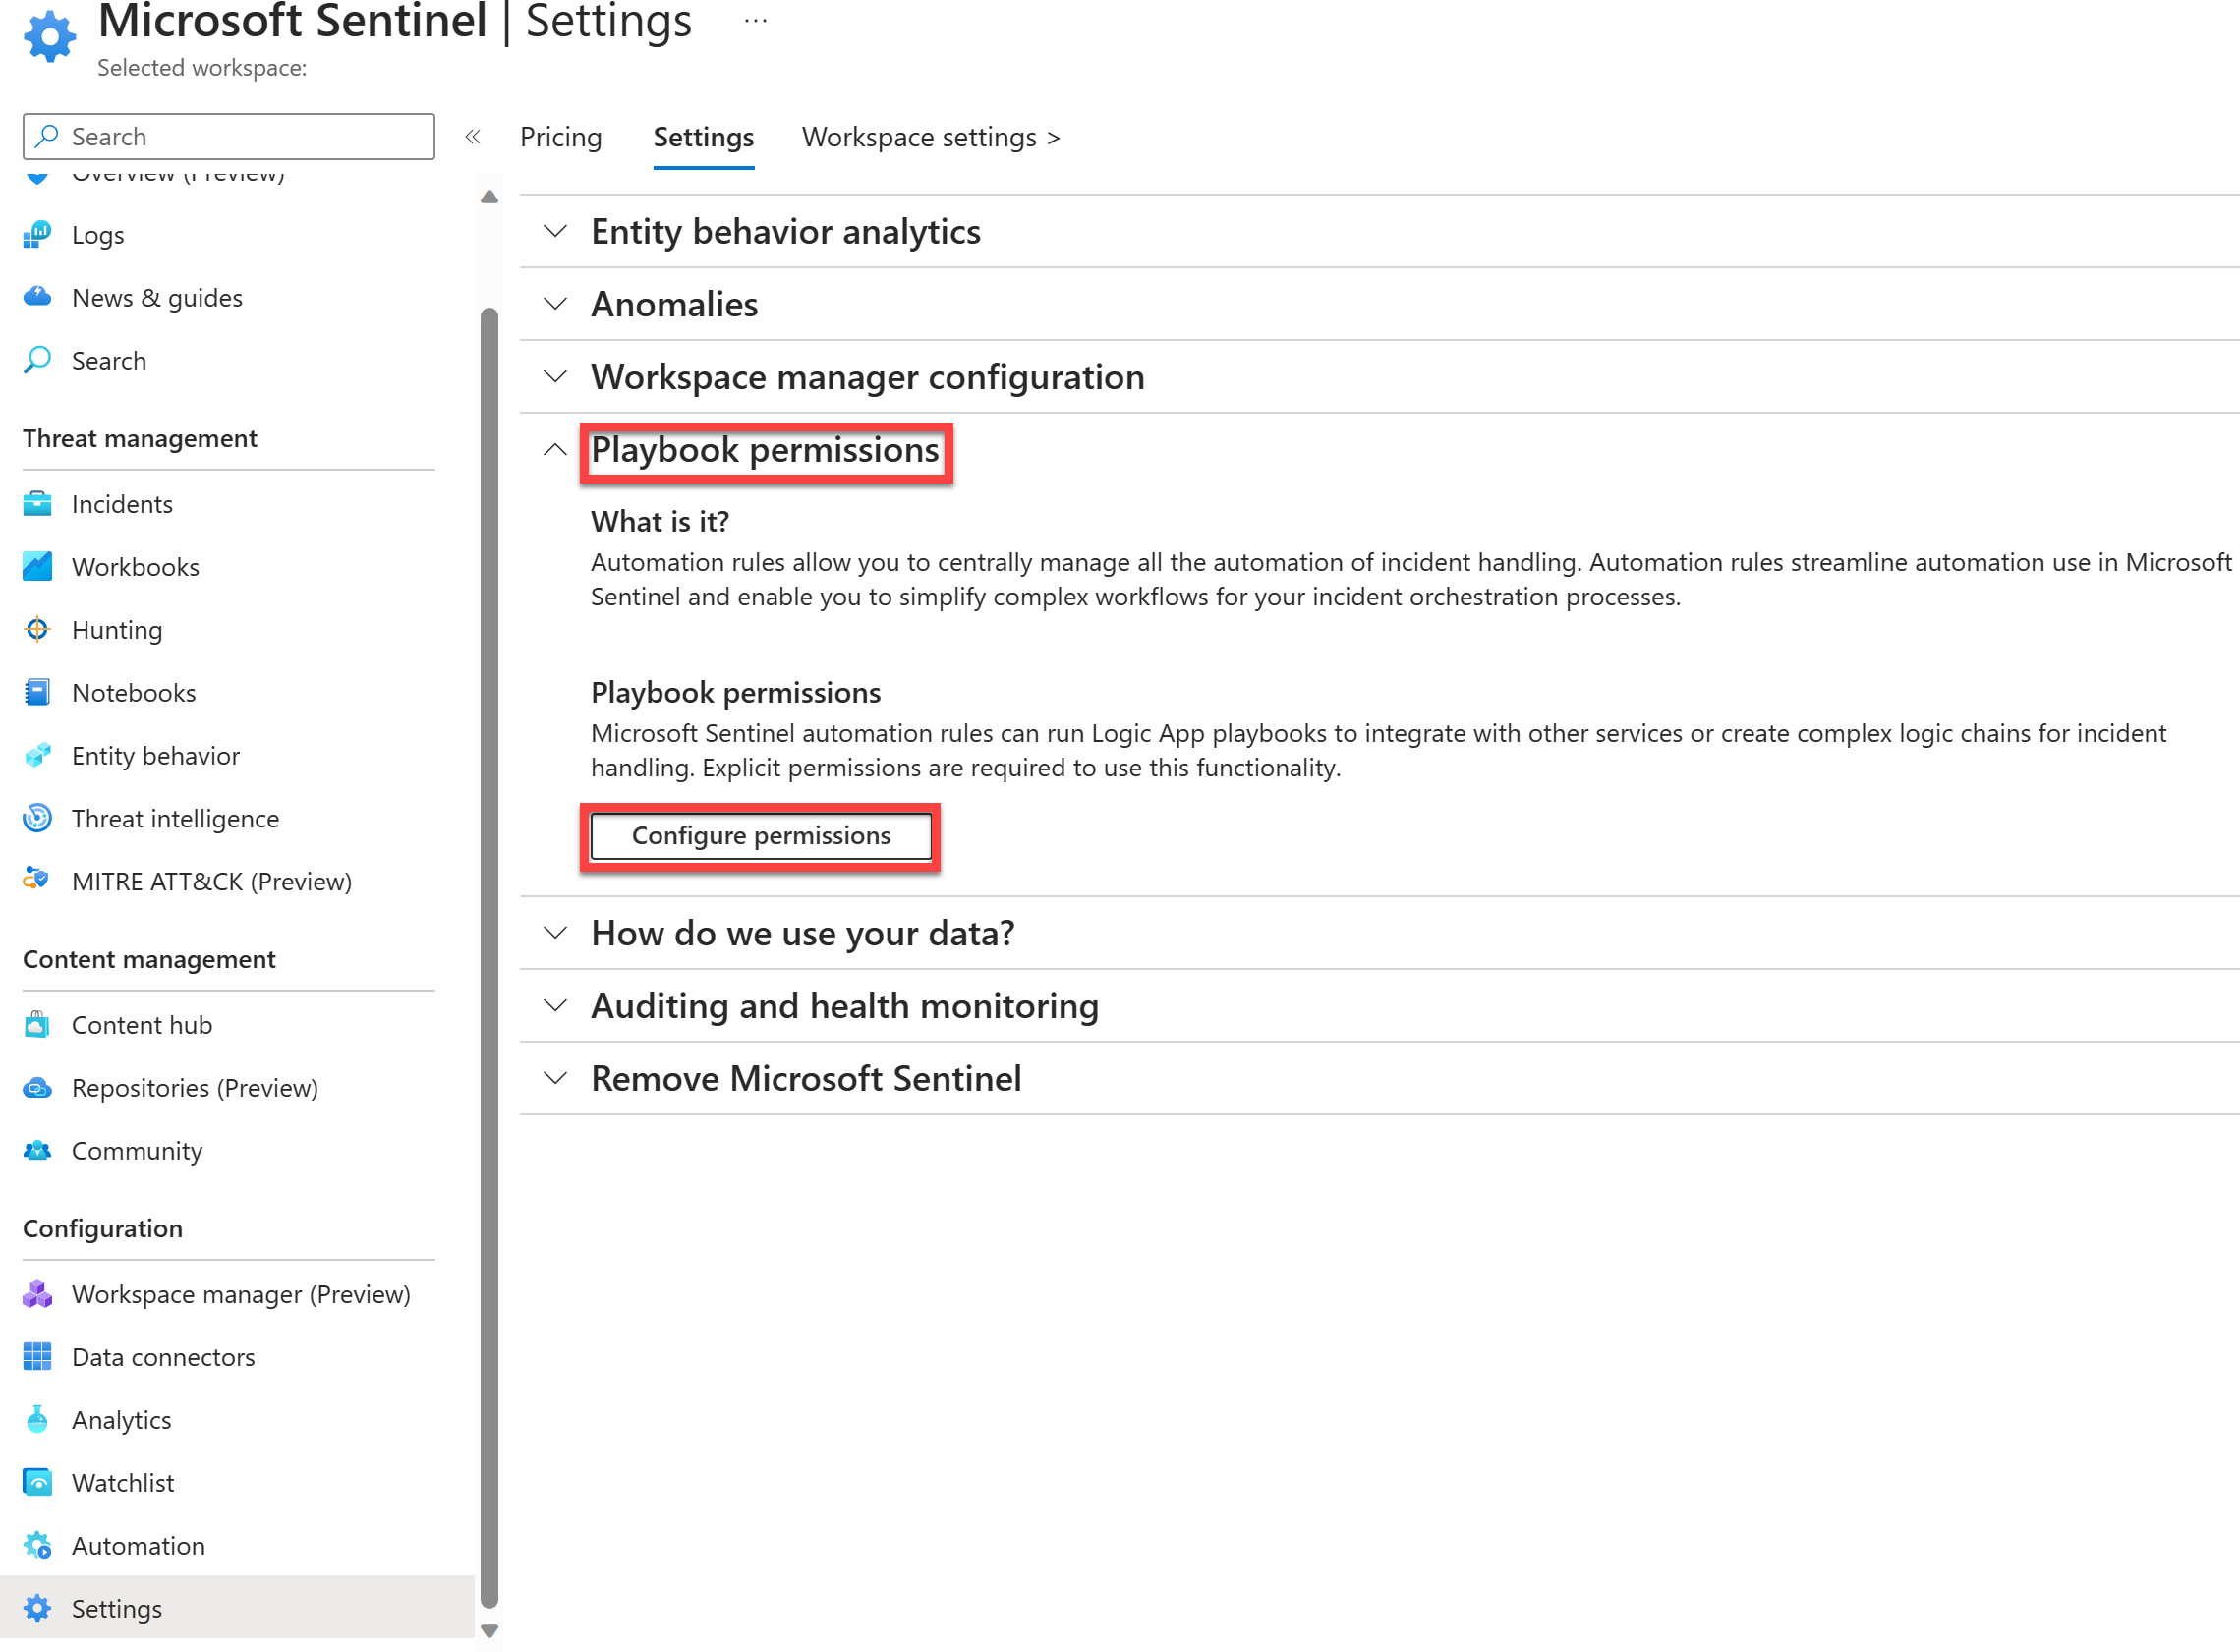Collapse the How do we use your data section
2240x1652 pixels.
pyautogui.click(x=554, y=932)
